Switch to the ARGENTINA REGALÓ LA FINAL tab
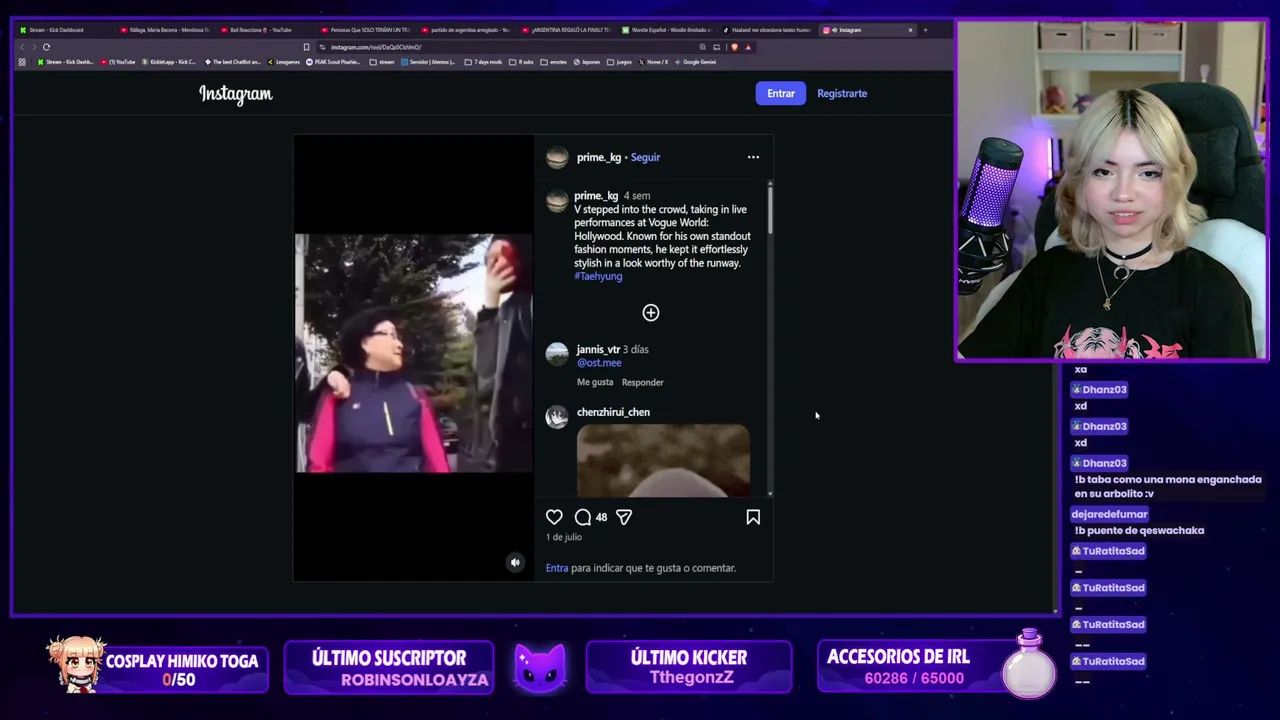The width and height of the screenshot is (1280, 720). [x=566, y=30]
